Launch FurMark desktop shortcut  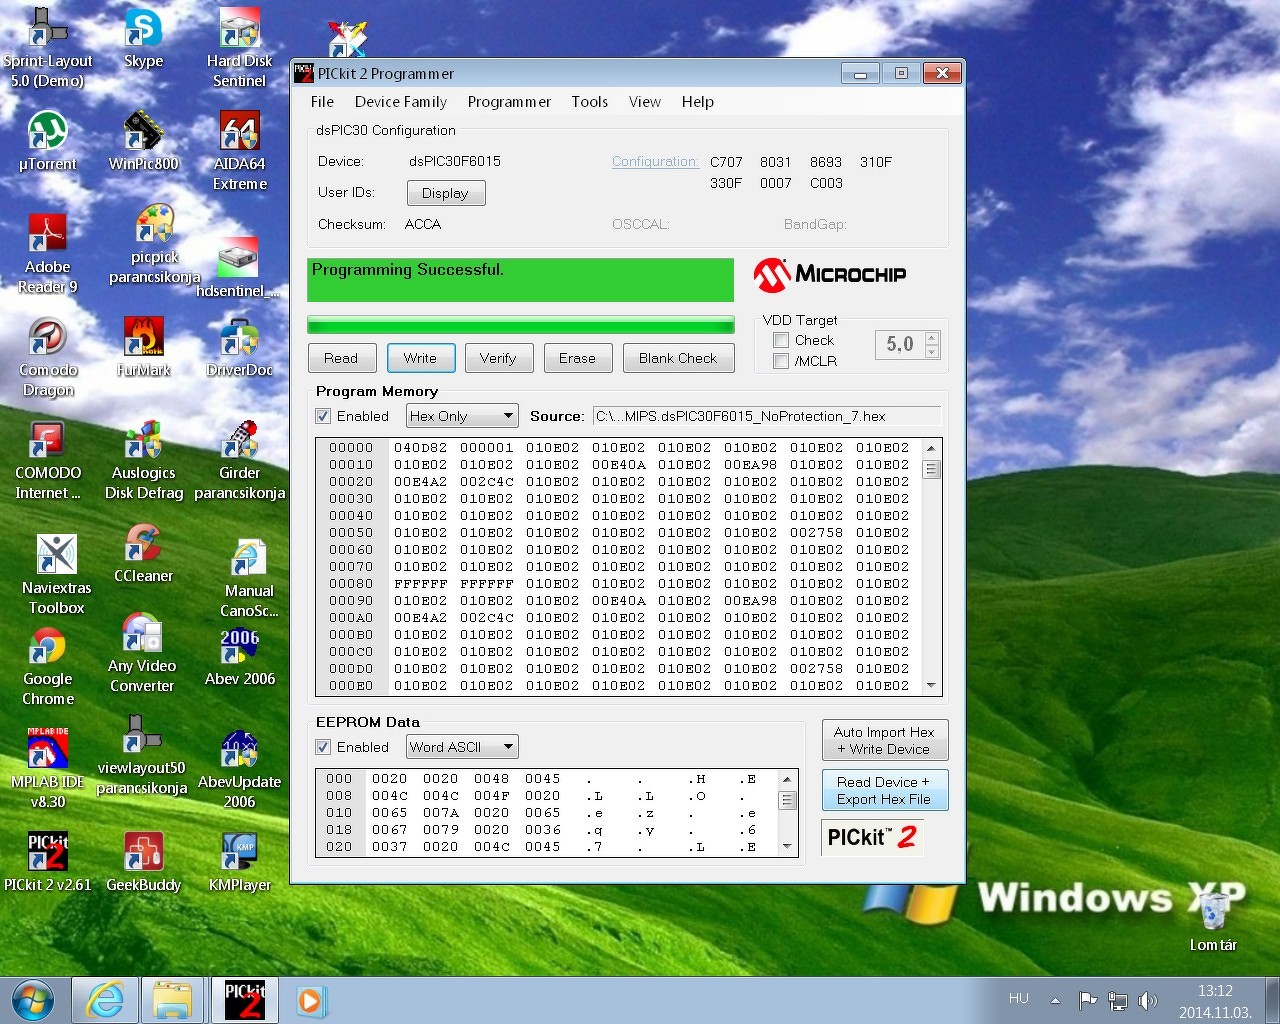coord(143,346)
